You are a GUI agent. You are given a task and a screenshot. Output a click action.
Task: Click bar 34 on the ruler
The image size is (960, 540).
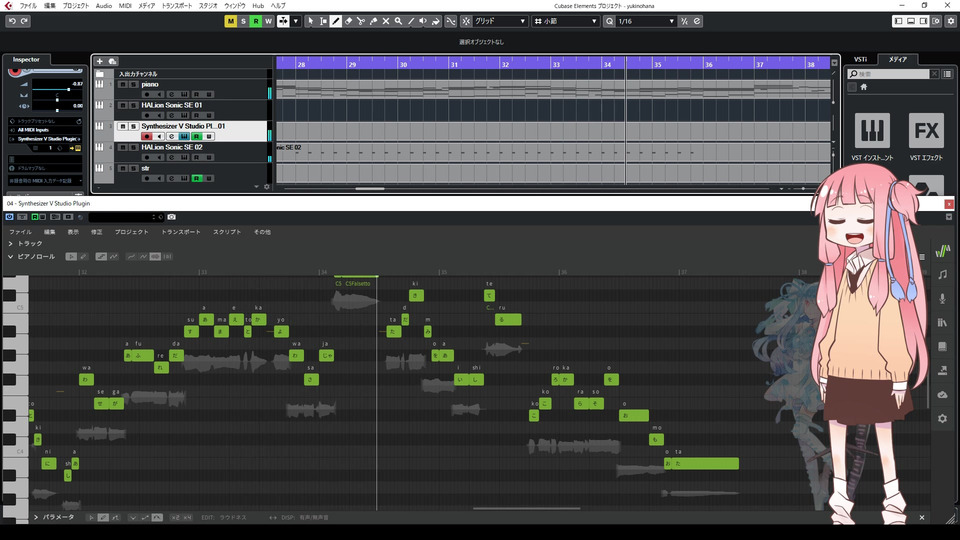coord(607,64)
